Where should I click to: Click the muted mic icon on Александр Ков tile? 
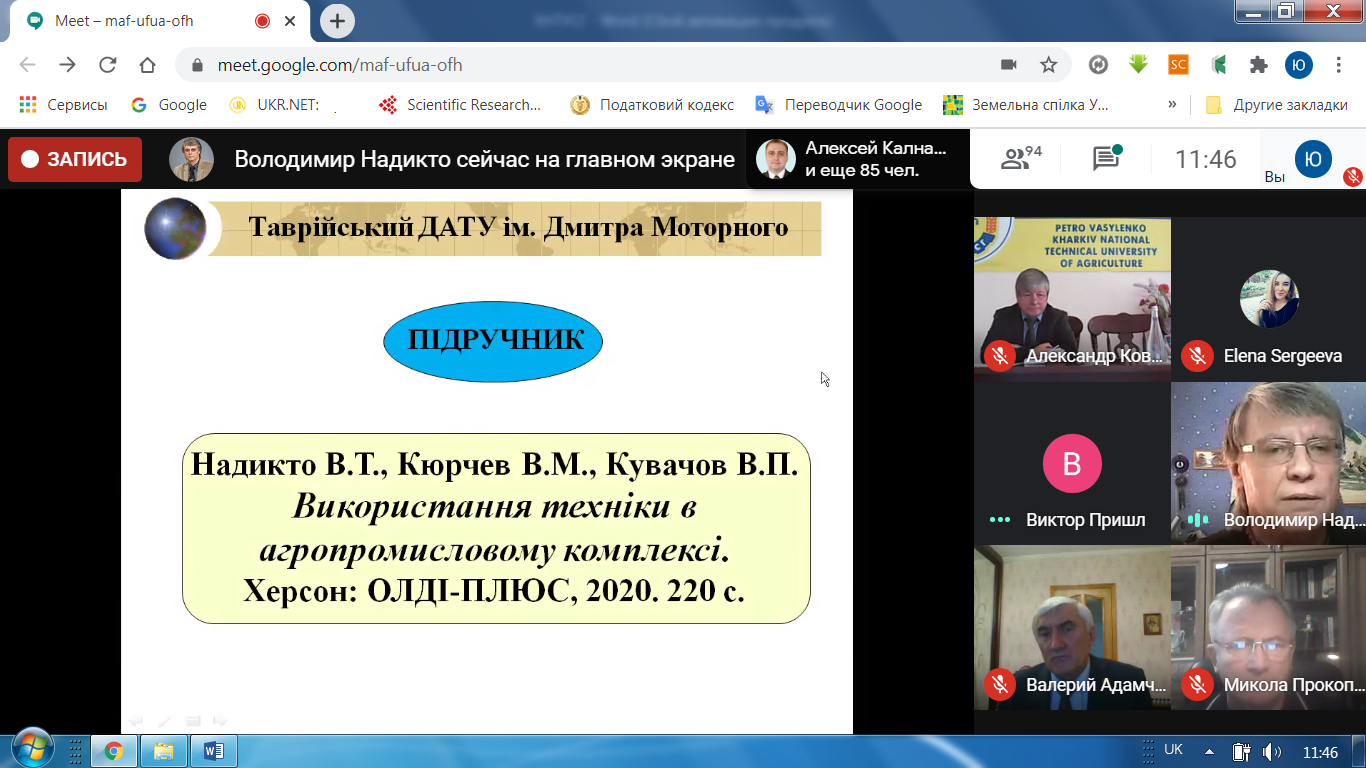coord(998,355)
